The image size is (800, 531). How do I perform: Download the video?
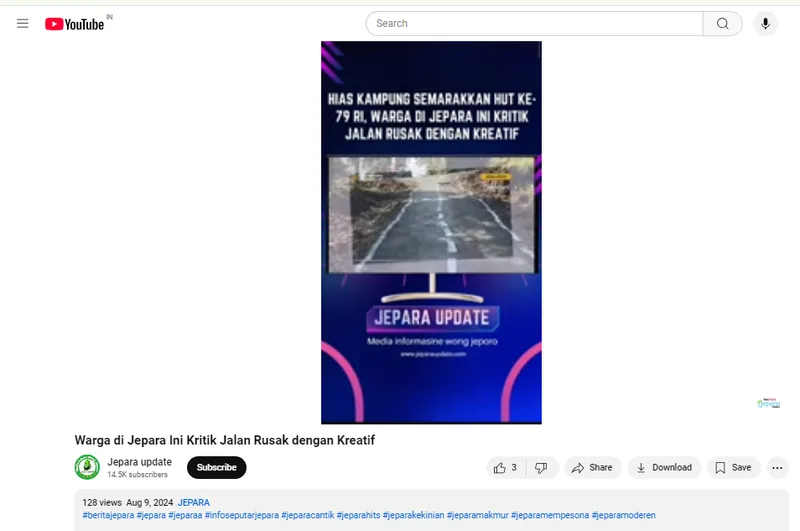pos(664,468)
